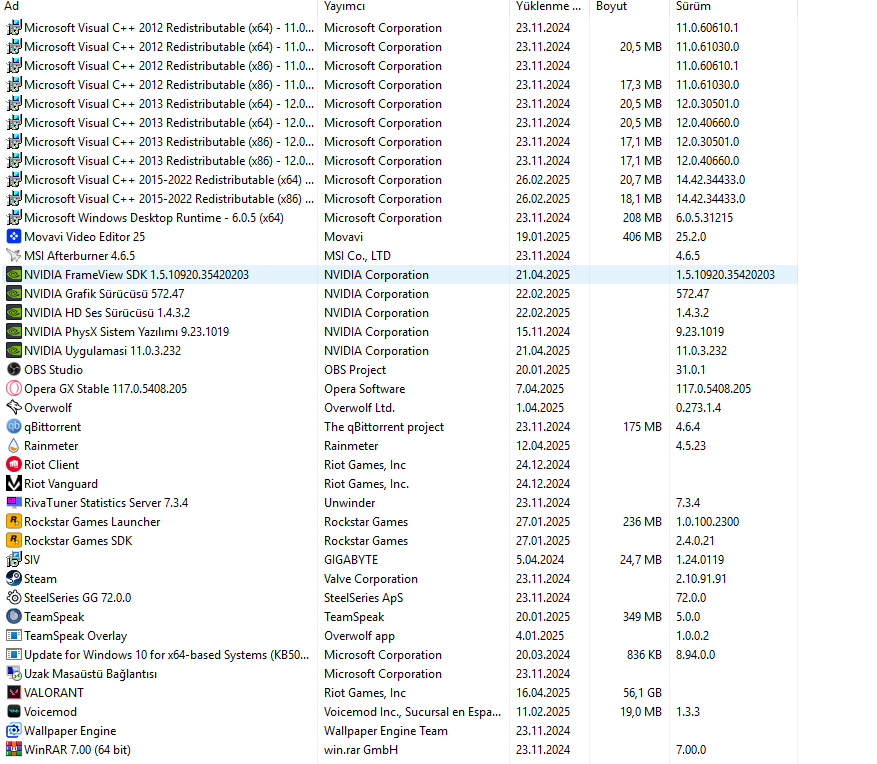
Task: Click the NVIDIA Uygulamasi 11.0.3.232 icon
Action: coord(13,351)
